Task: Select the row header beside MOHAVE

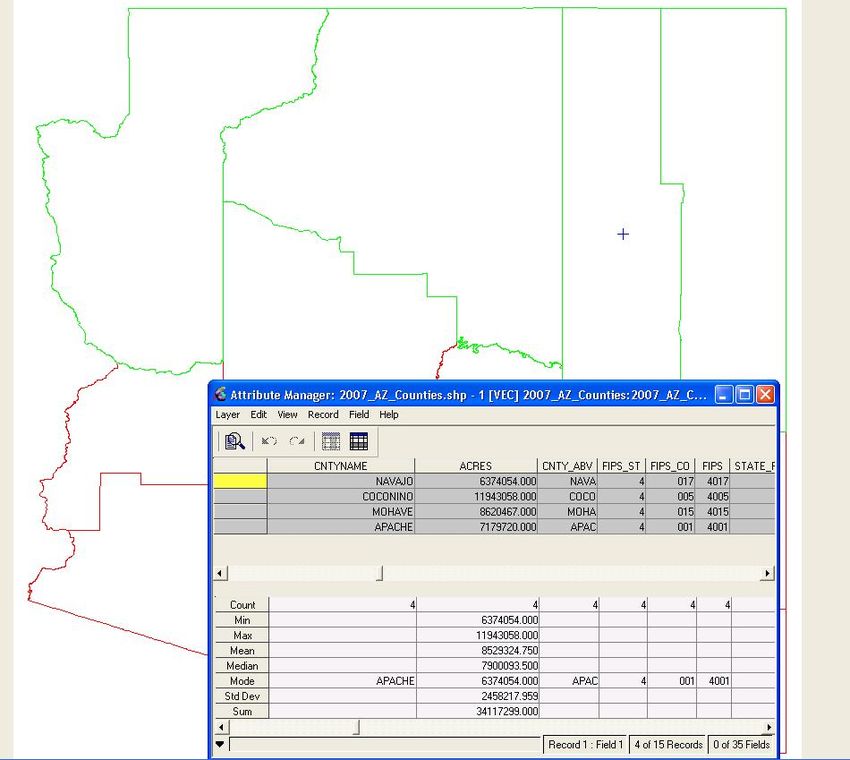Action: coord(240,511)
